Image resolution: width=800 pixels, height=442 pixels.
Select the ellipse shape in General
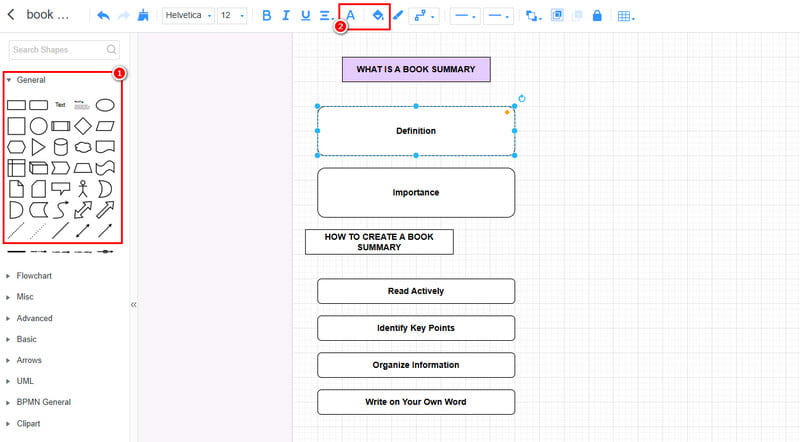[104, 104]
